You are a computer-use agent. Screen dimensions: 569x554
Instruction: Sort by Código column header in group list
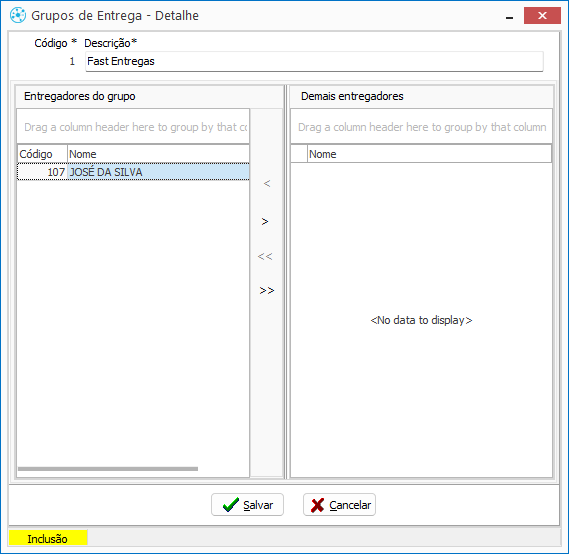tap(42, 154)
